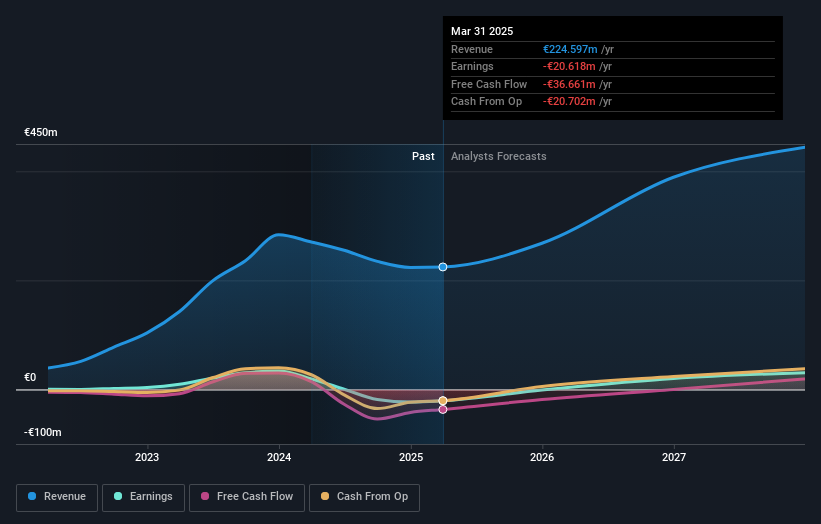This screenshot has width=821, height=524.
Task: Toggle the Free Cash Flow legend series
Action: tap(247, 497)
